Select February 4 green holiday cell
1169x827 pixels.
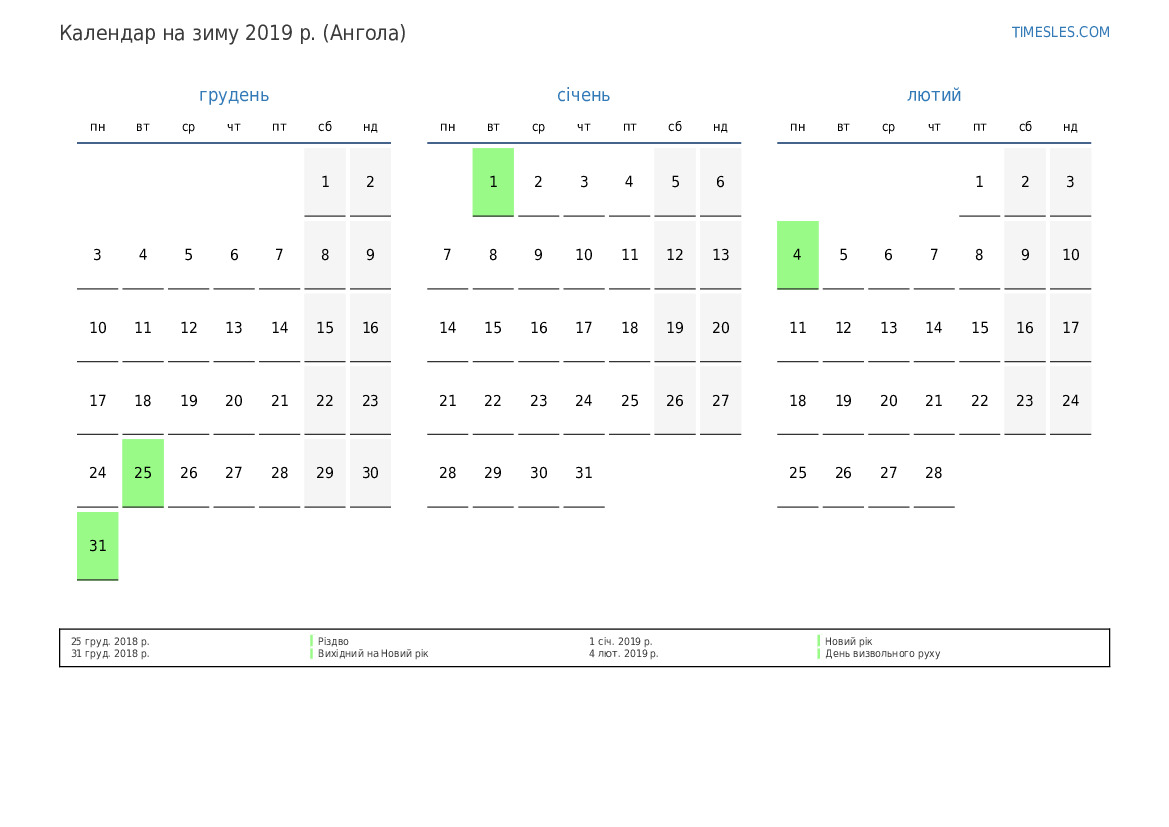click(797, 255)
